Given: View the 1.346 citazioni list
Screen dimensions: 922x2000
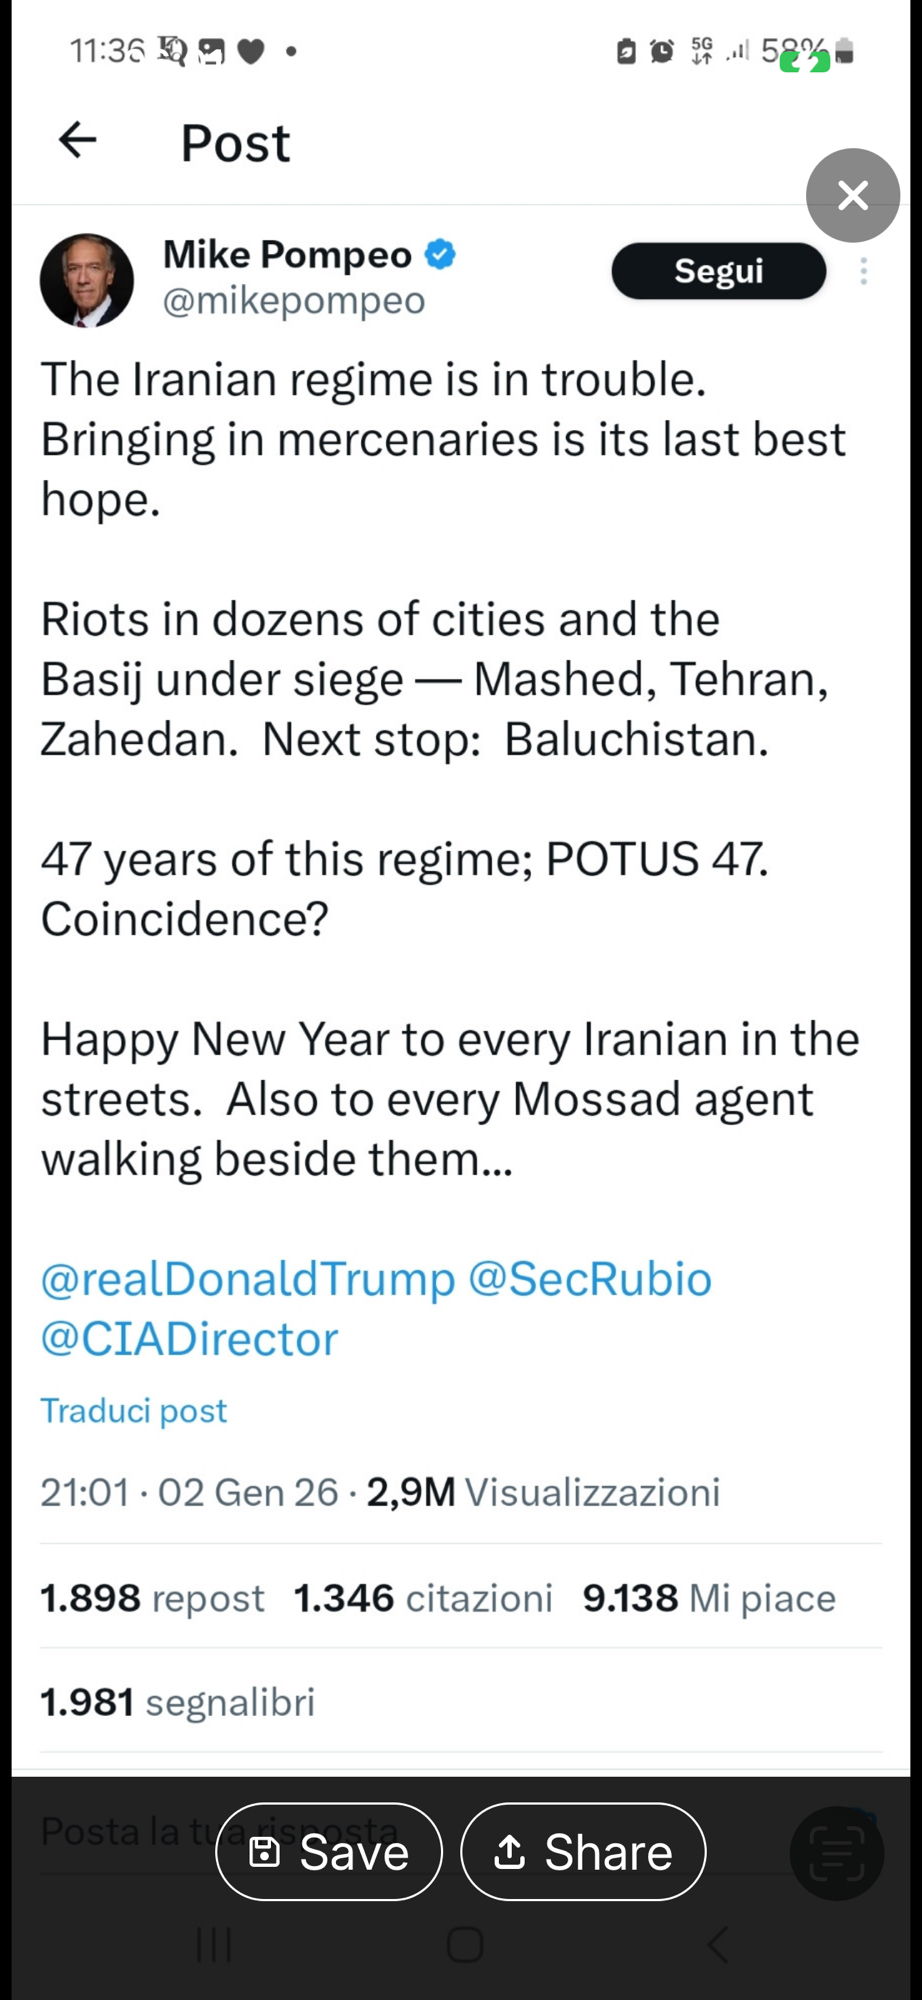Looking at the screenshot, I should [423, 1598].
